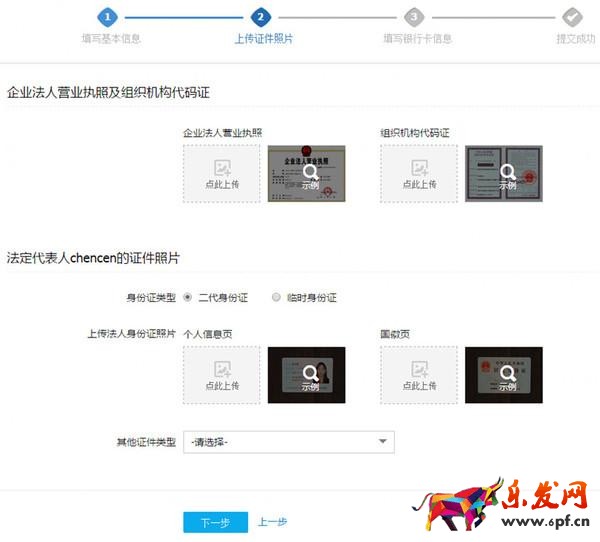Open the 其他证件类型 dropdown
Screen dimensions: 600x542
point(288,442)
